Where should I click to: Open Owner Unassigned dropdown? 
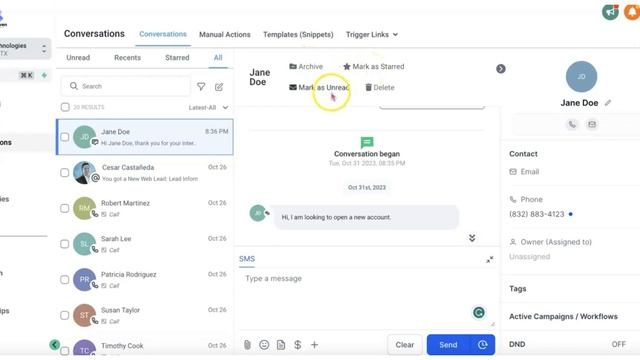pos(529,257)
